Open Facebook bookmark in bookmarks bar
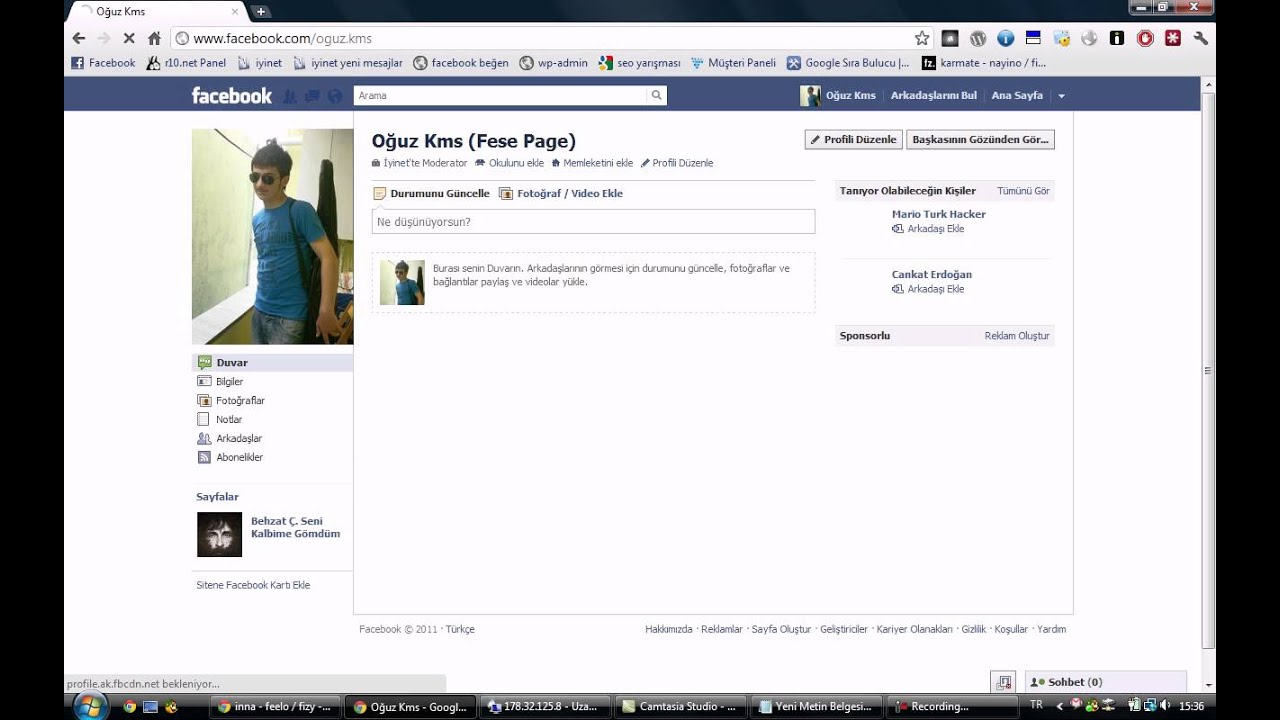Viewport: 1280px width, 720px height. coord(103,63)
